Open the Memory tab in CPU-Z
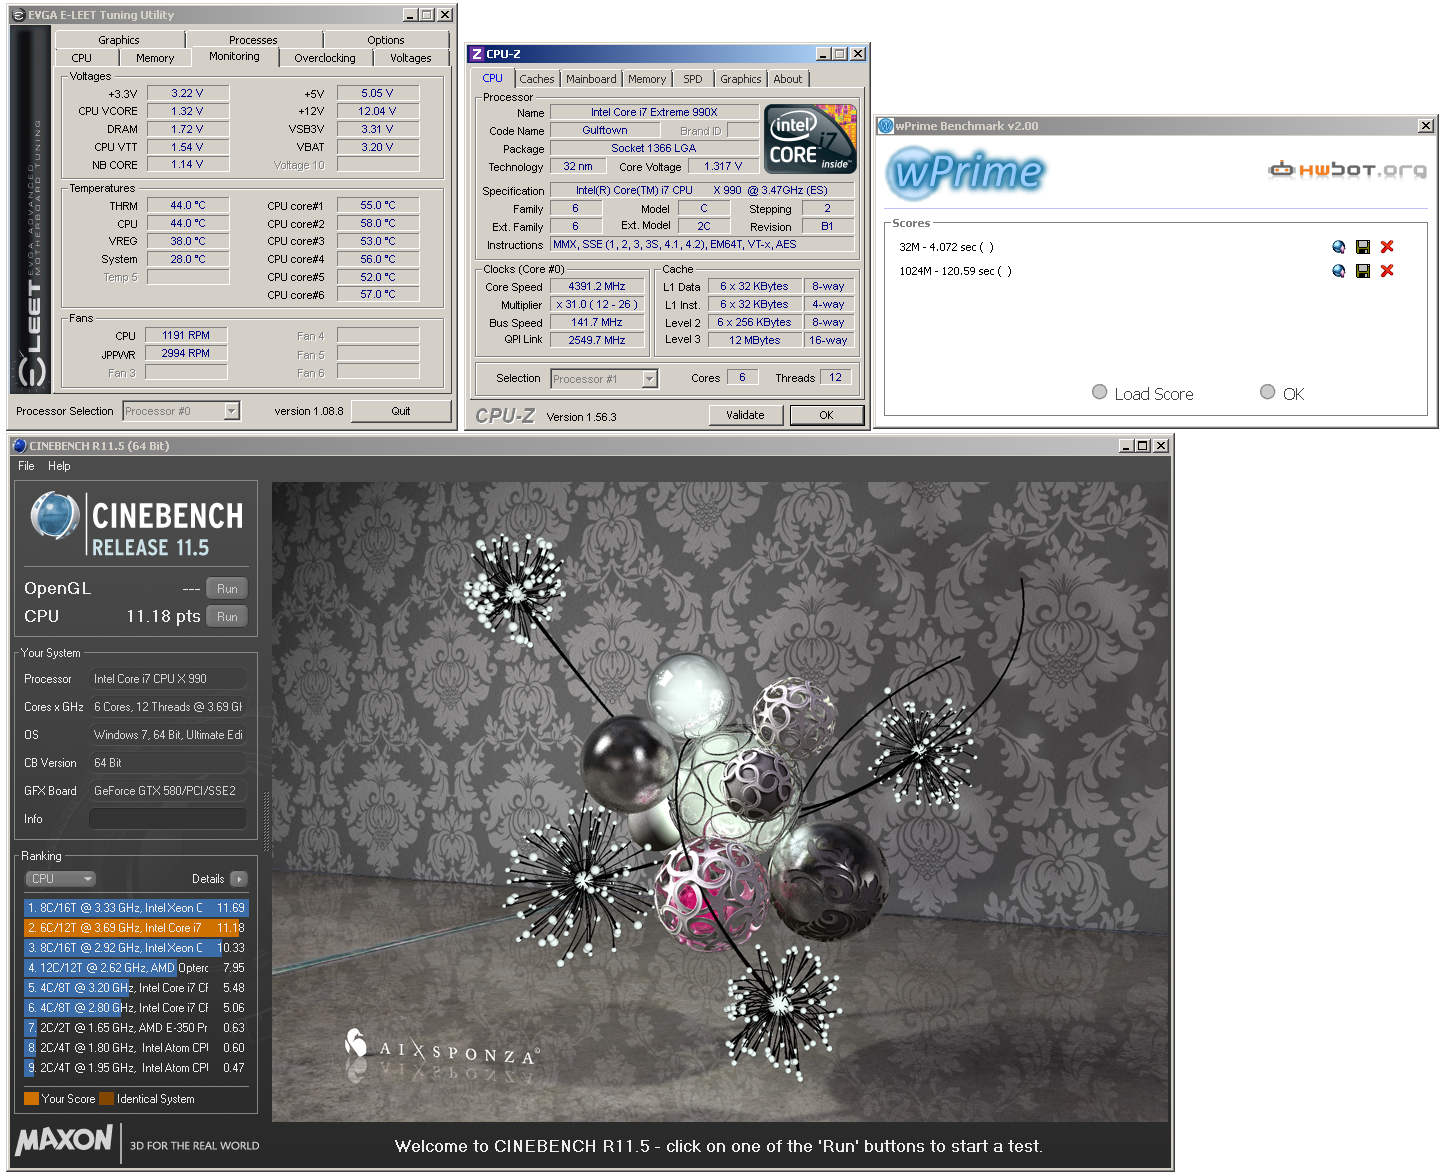 point(647,79)
